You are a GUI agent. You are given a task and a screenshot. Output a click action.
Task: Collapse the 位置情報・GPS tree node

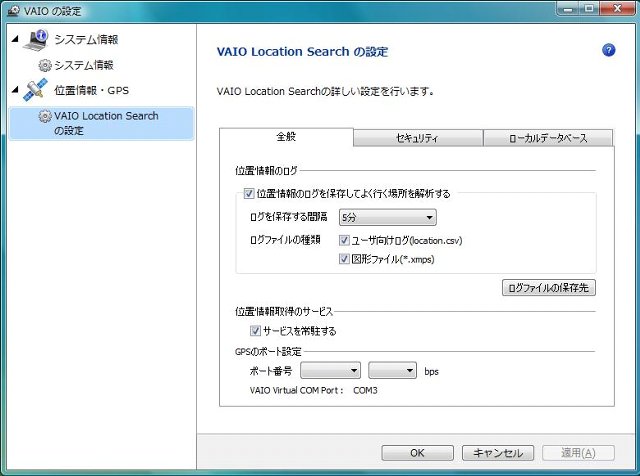[15, 89]
